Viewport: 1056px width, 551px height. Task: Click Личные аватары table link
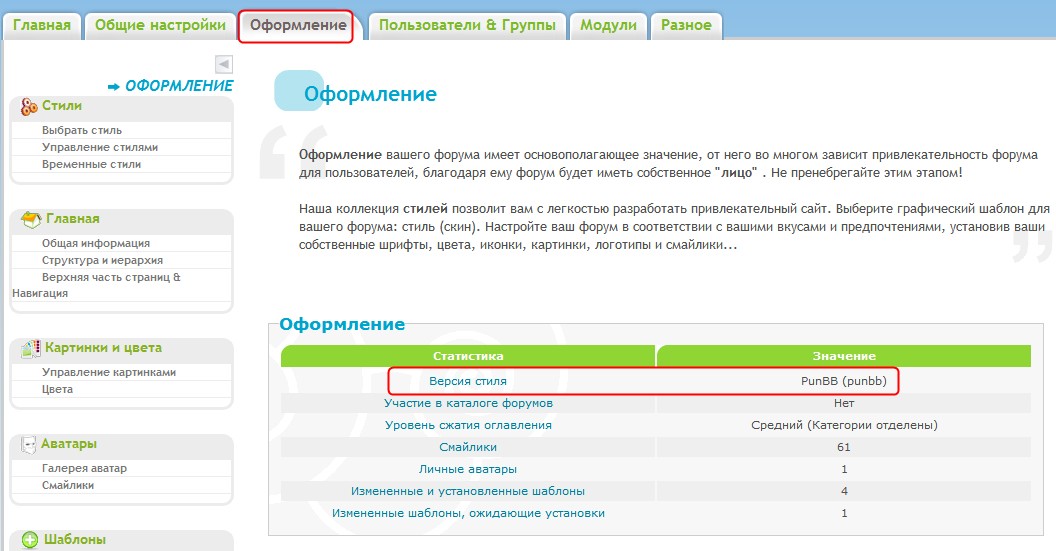pos(468,469)
